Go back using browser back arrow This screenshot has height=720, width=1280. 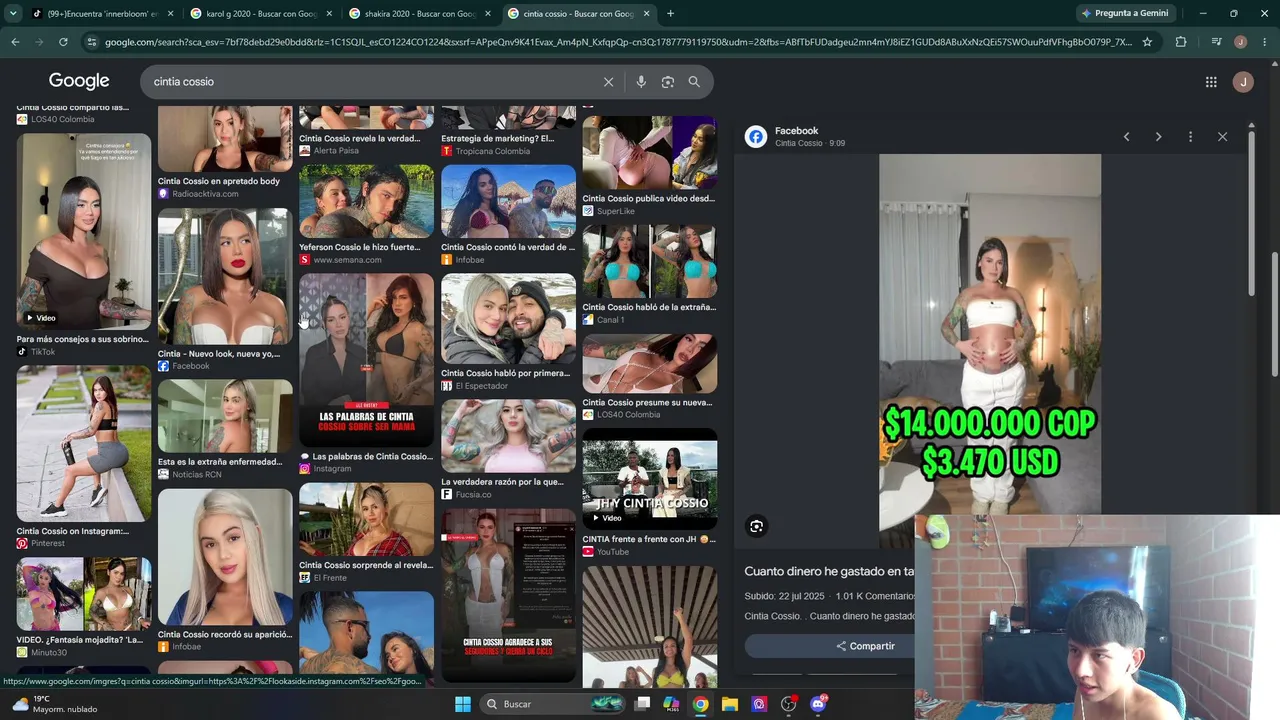coord(15,42)
